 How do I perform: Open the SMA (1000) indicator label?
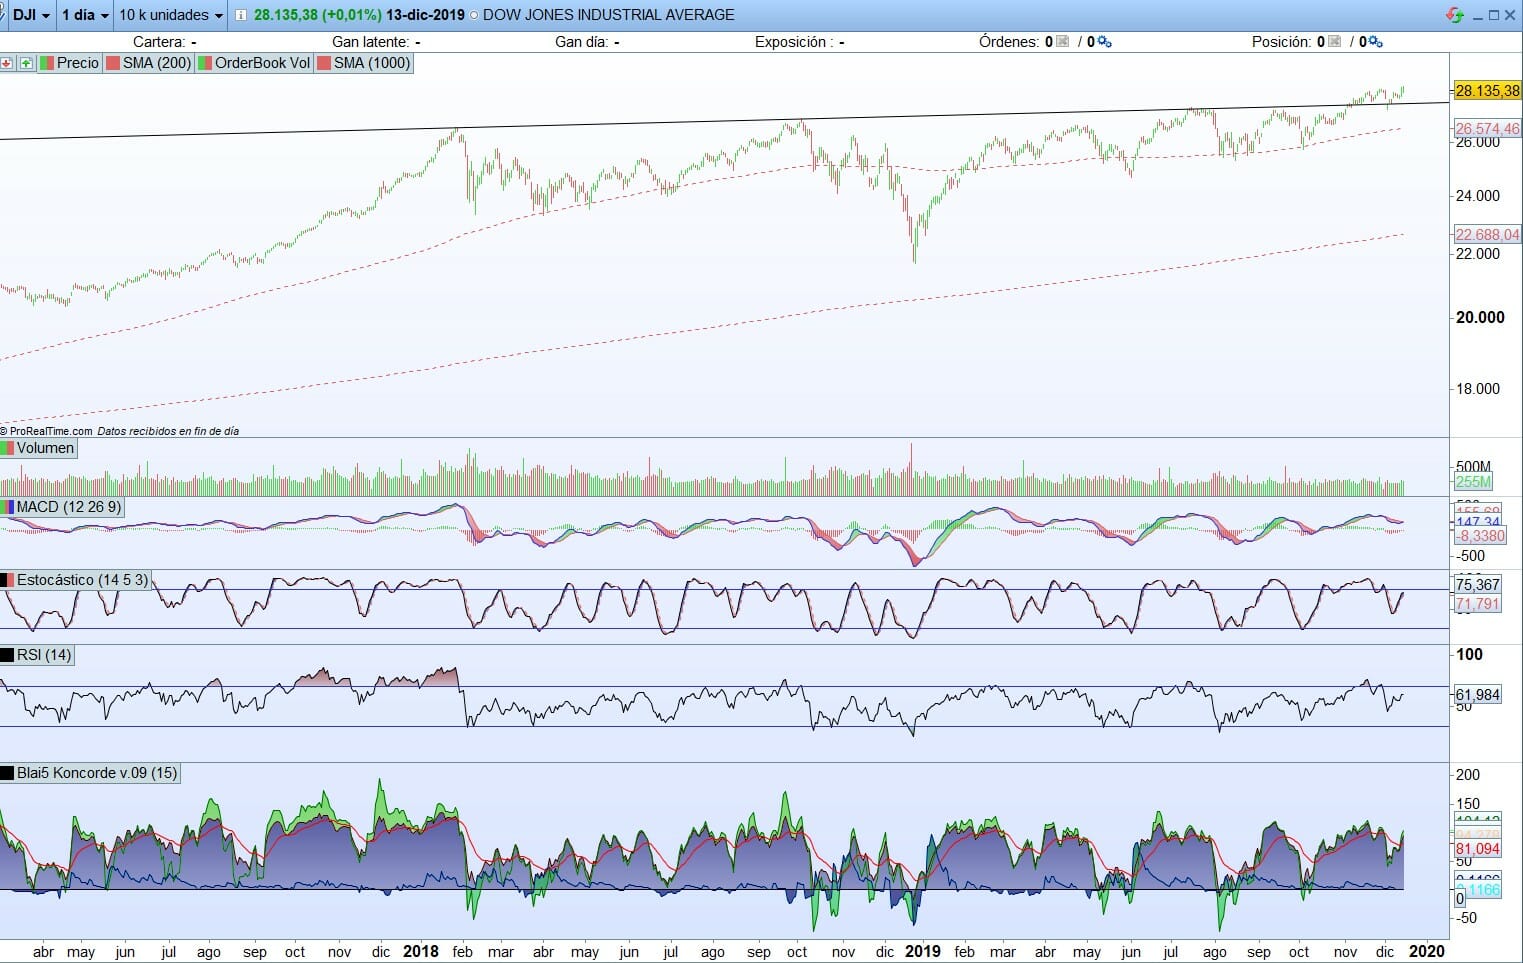point(364,63)
